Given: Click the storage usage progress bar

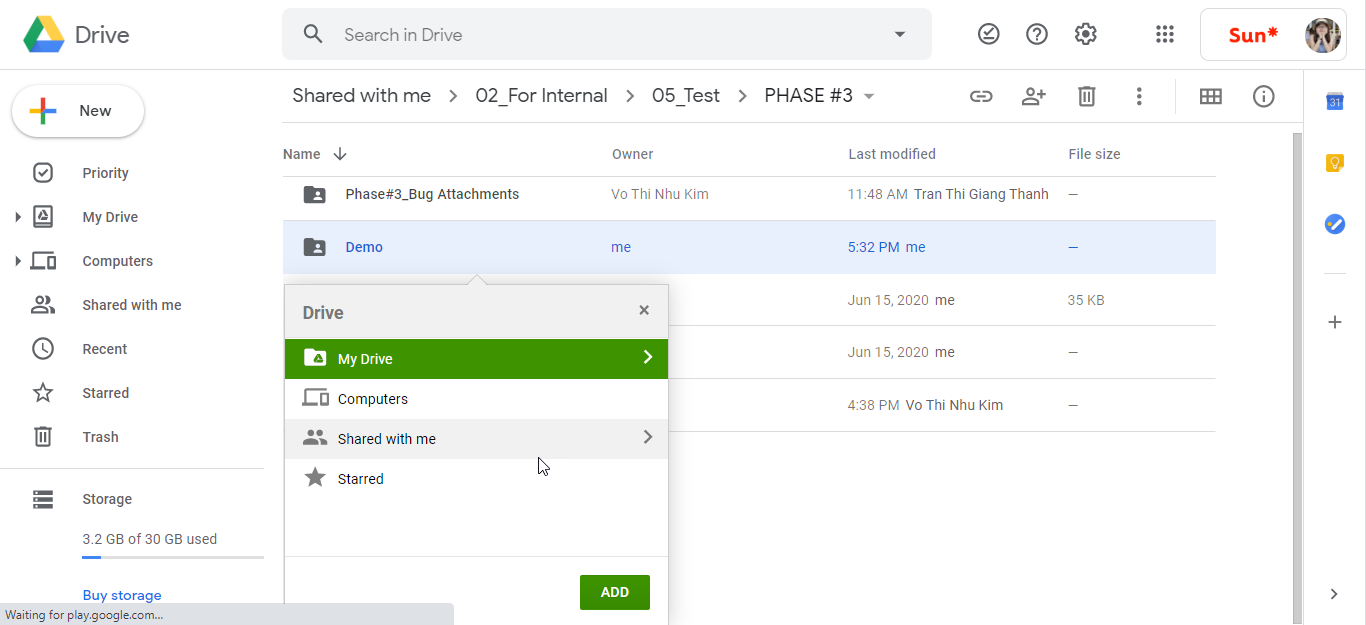Looking at the screenshot, I should pos(172,557).
